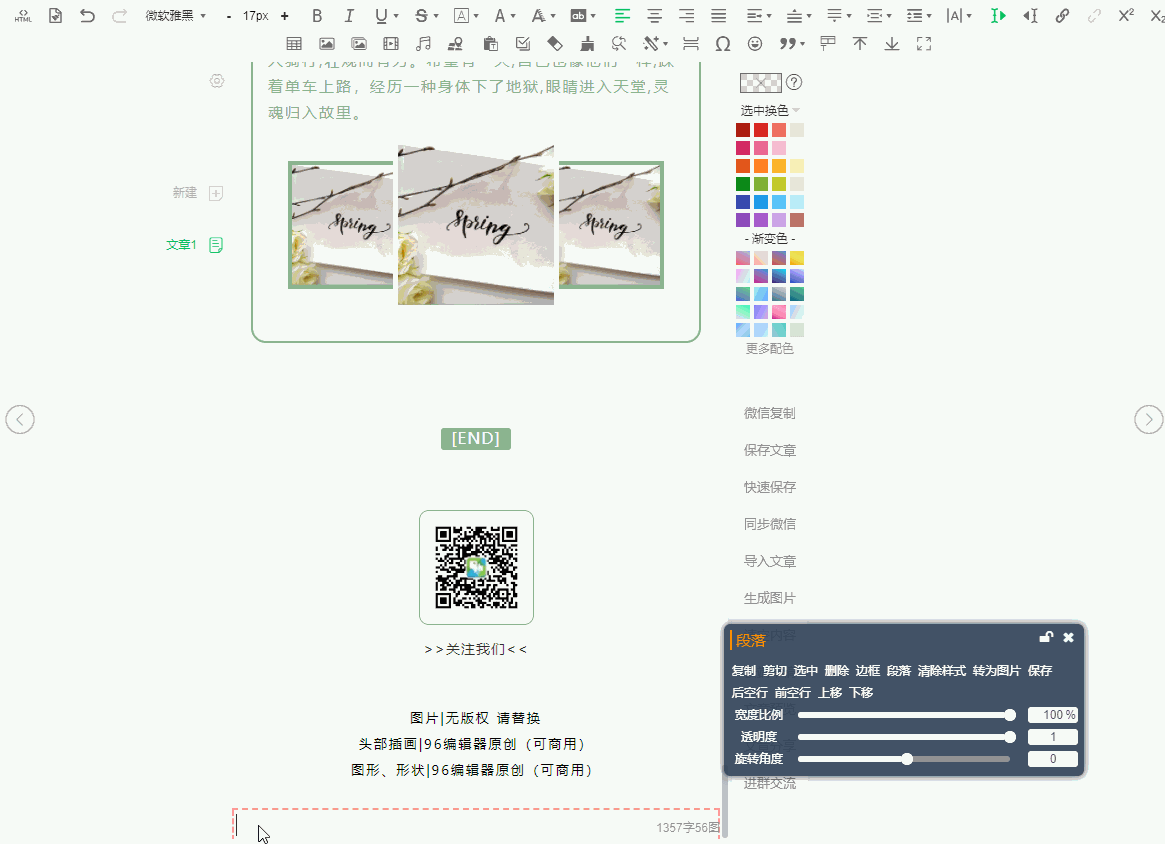Toggle italic text style
This screenshot has height=844, width=1165.
click(x=349, y=16)
